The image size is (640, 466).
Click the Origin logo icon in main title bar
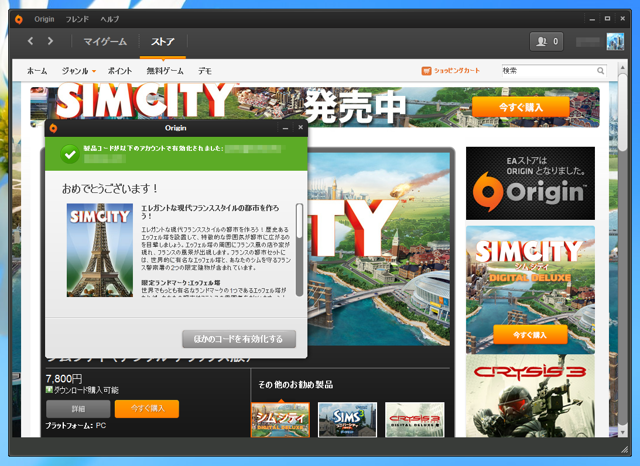pyautogui.click(x=19, y=19)
